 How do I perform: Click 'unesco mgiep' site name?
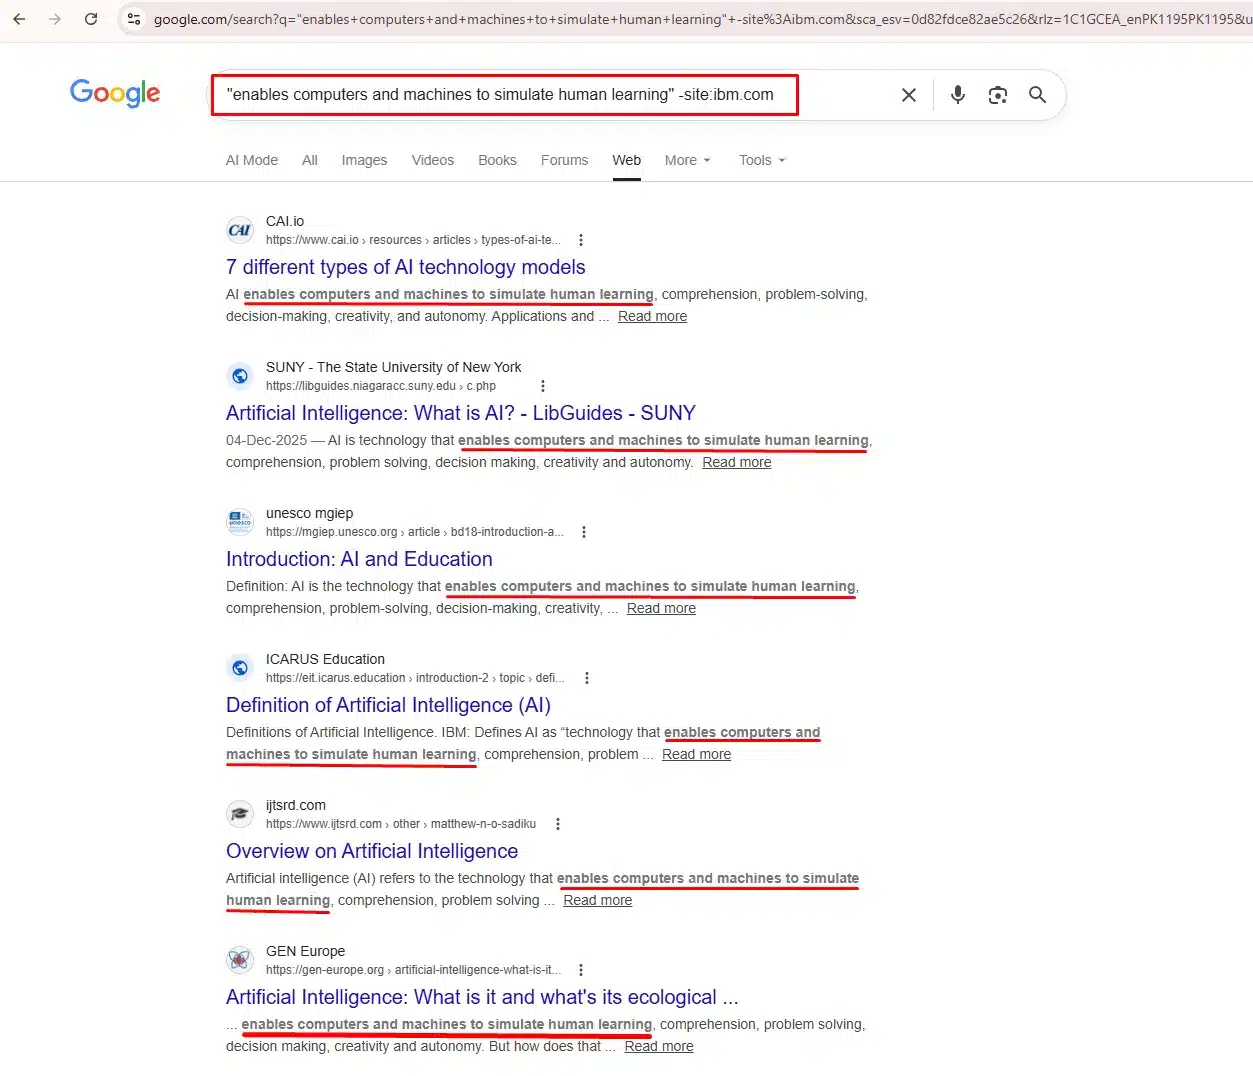pyautogui.click(x=309, y=513)
